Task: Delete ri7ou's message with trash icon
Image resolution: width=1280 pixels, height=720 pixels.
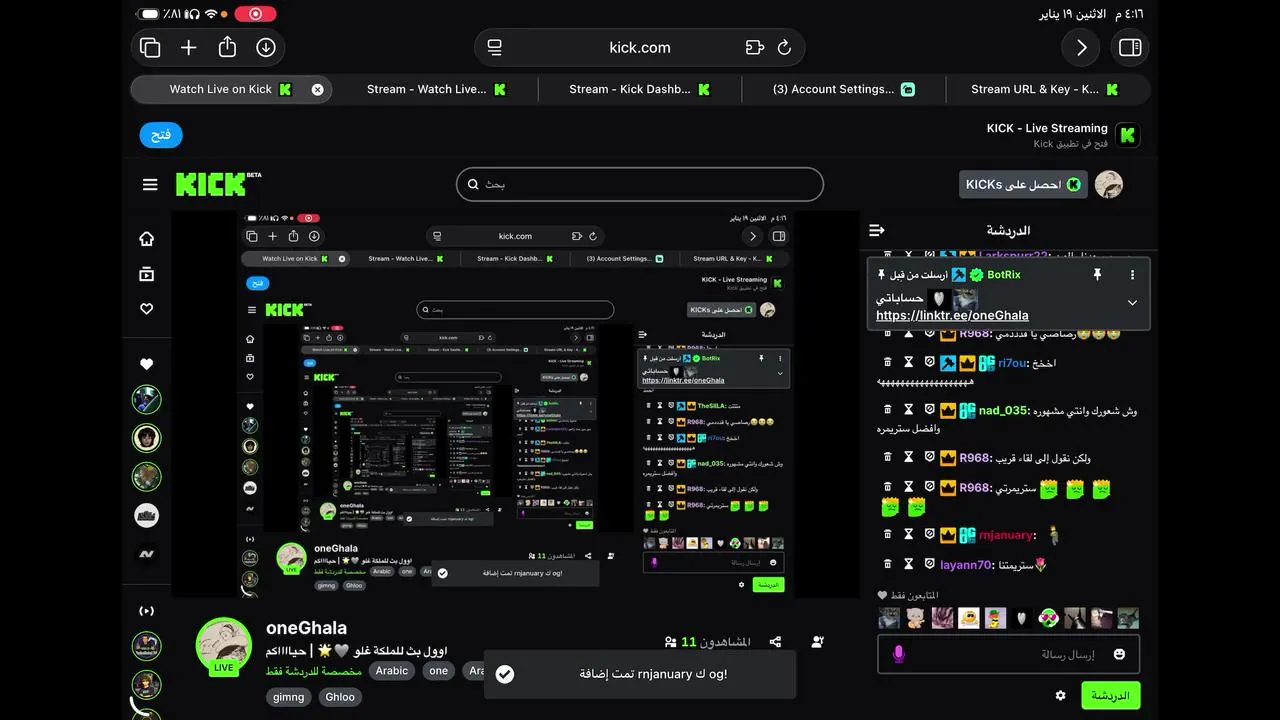Action: 887,363
